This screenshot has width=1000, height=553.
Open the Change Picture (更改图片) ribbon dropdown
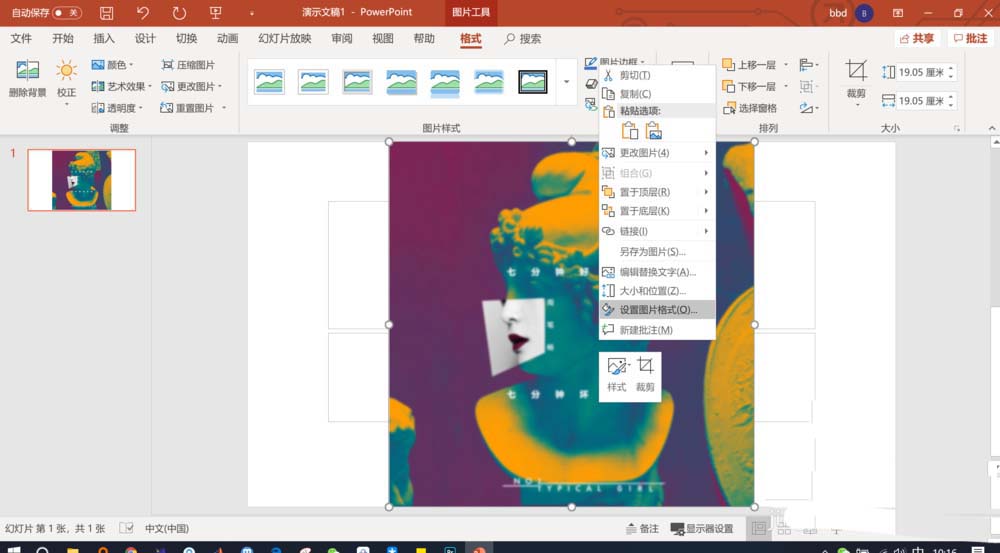click(x=191, y=86)
